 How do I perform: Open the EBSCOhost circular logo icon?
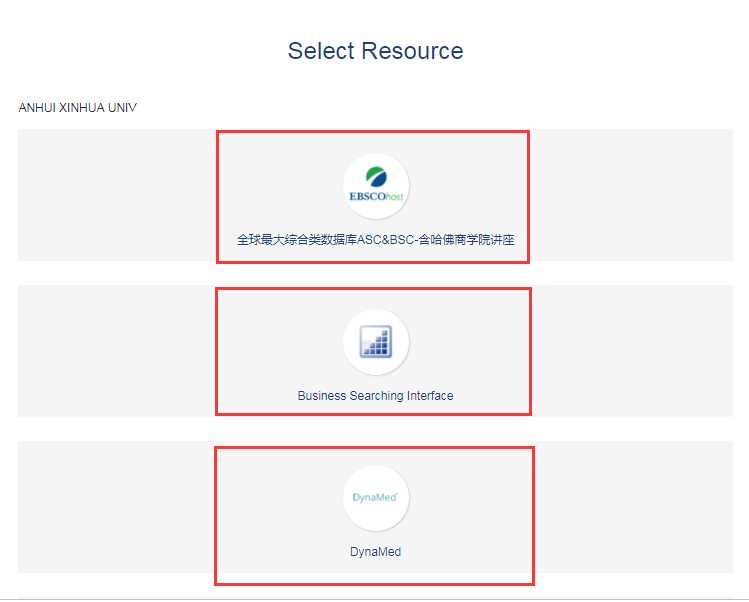(376, 187)
